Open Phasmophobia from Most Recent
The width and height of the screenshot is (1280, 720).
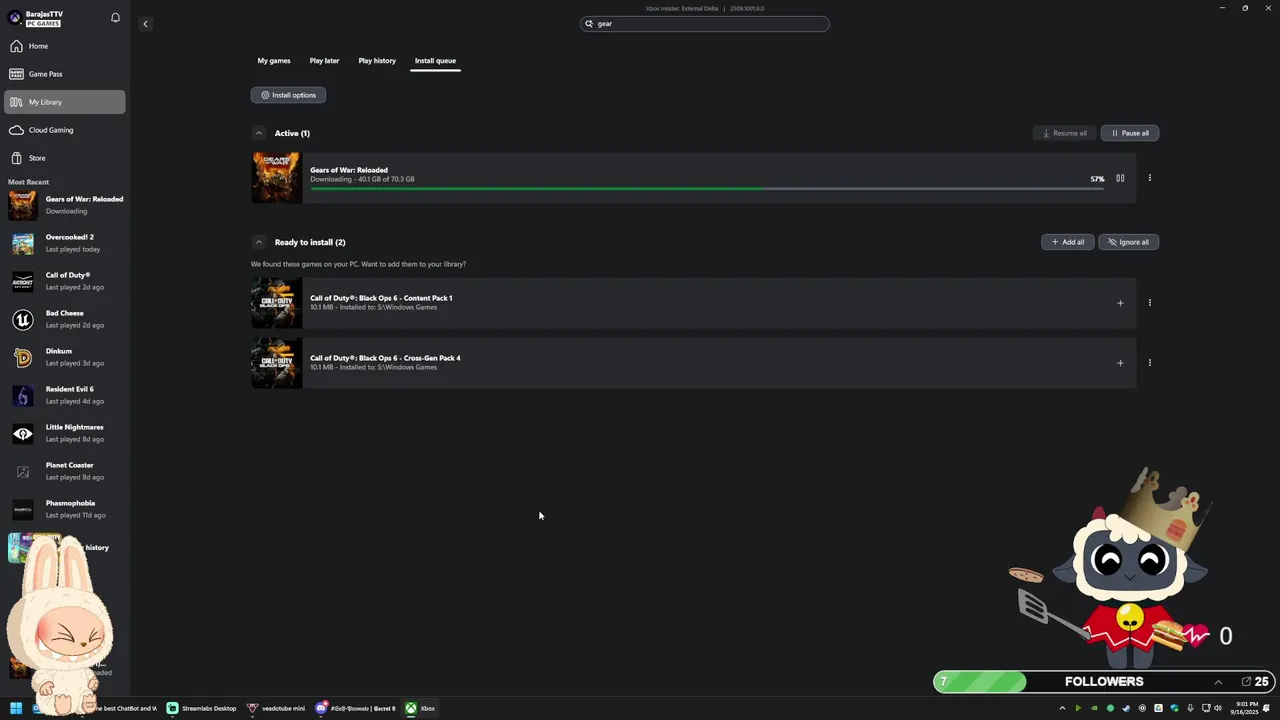coord(66,509)
